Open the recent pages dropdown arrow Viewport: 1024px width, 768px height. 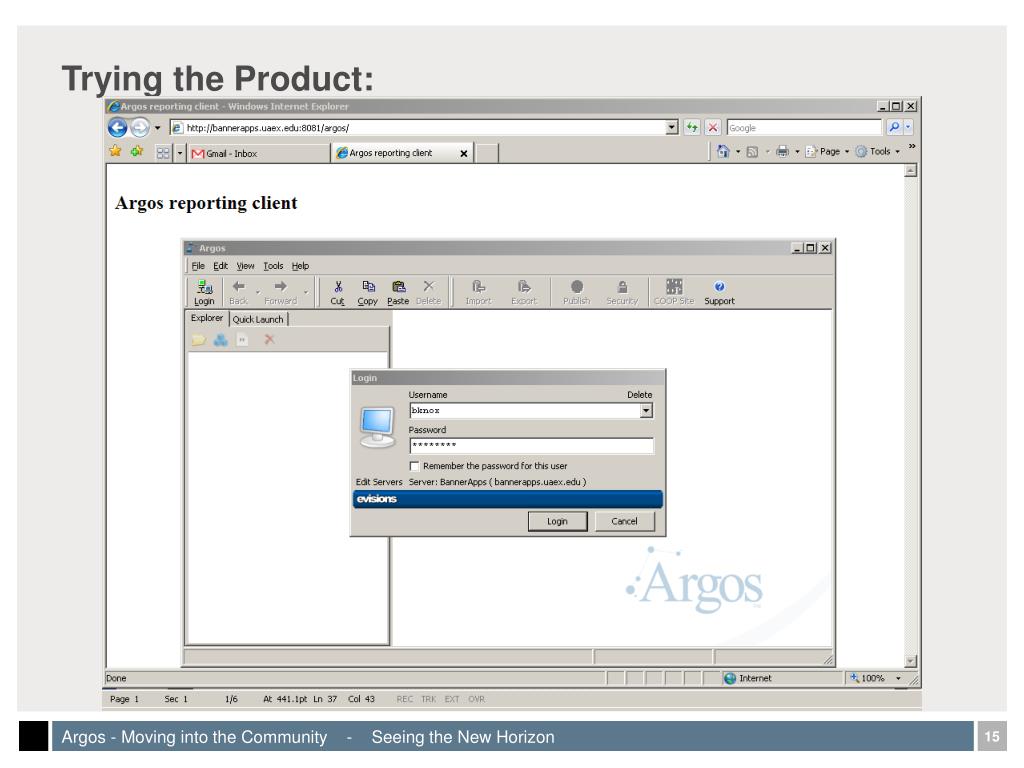tap(157, 128)
